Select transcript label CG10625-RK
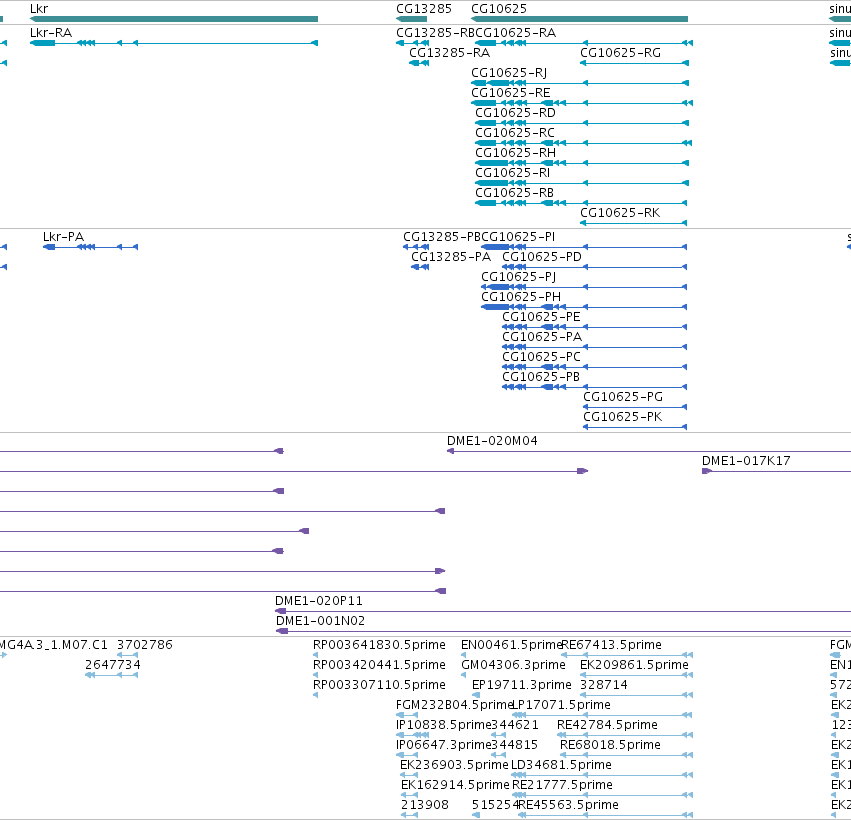Screen dimensions: 851x820 tap(620, 213)
